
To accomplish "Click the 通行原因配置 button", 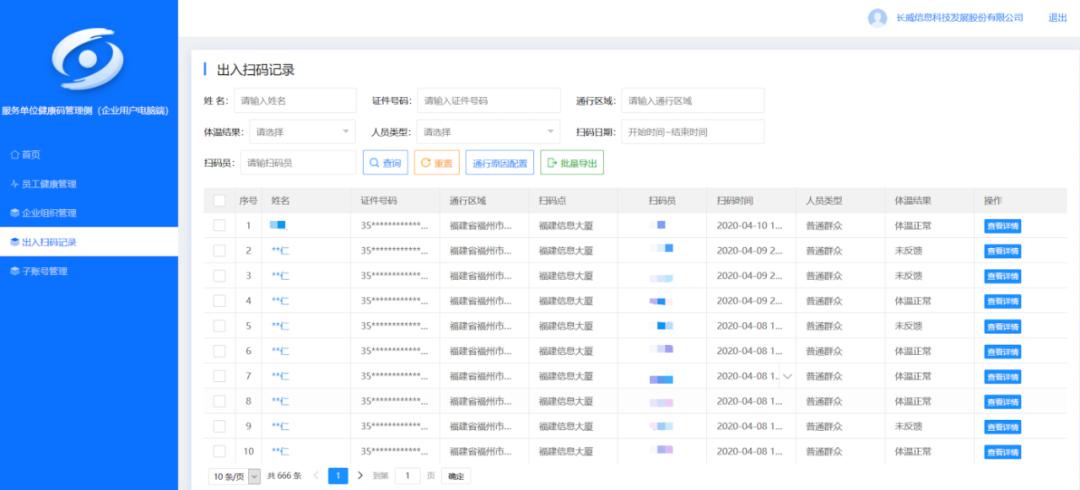I will tap(500, 163).
